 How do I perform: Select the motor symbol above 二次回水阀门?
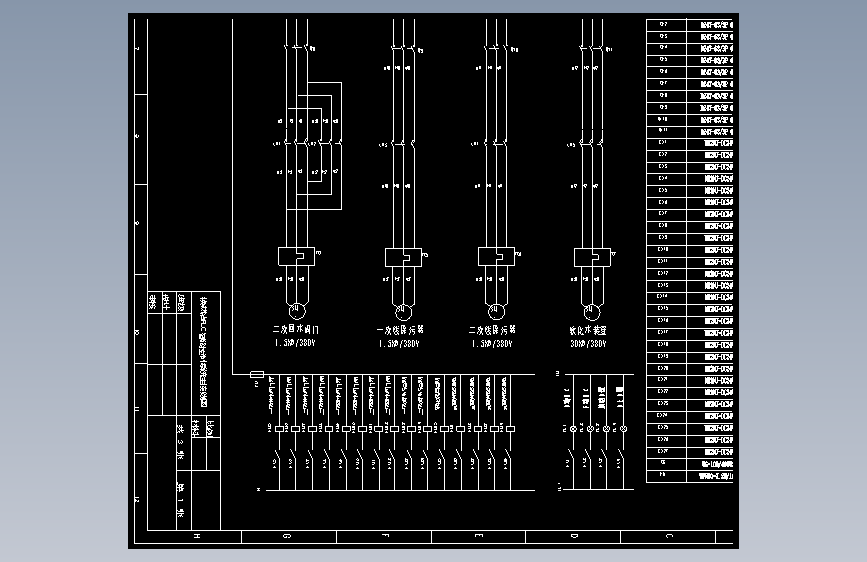[x=296, y=311]
